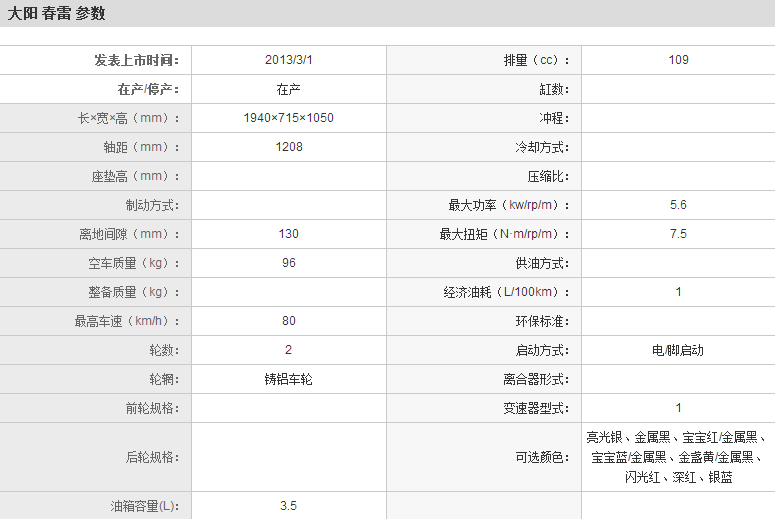The height and width of the screenshot is (519, 775).
Task: Click the displacement value 109
Action: click(x=678, y=60)
